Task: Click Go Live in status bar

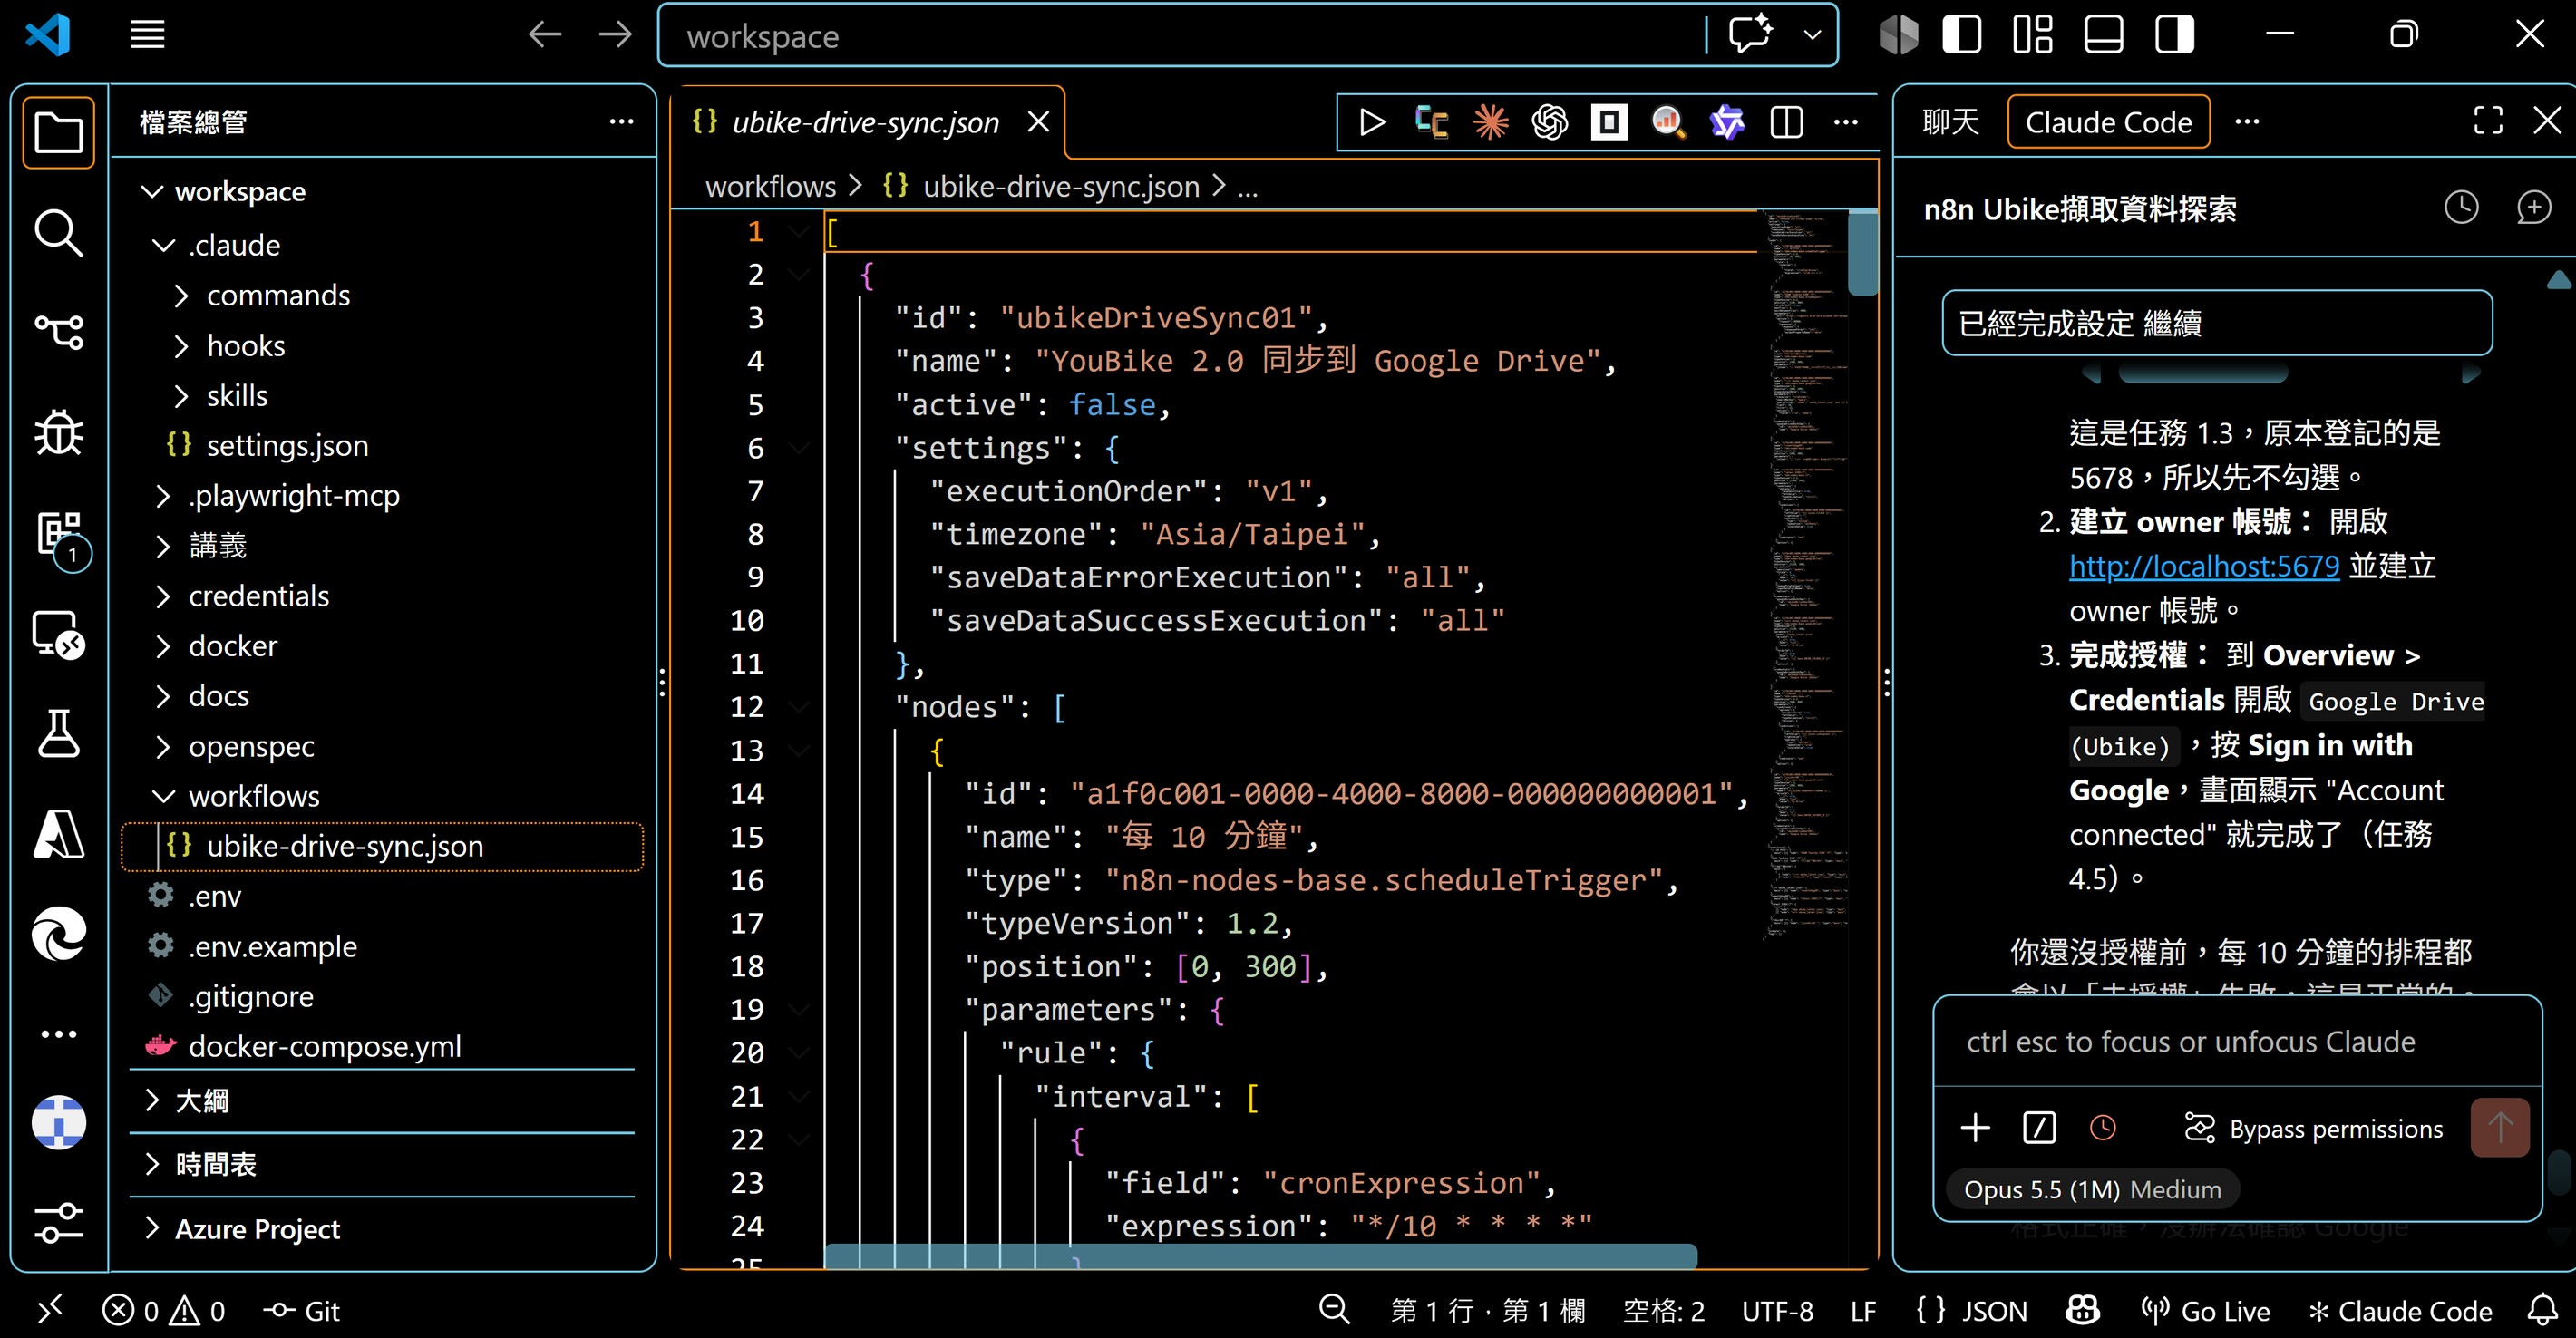Action: click(2205, 1310)
